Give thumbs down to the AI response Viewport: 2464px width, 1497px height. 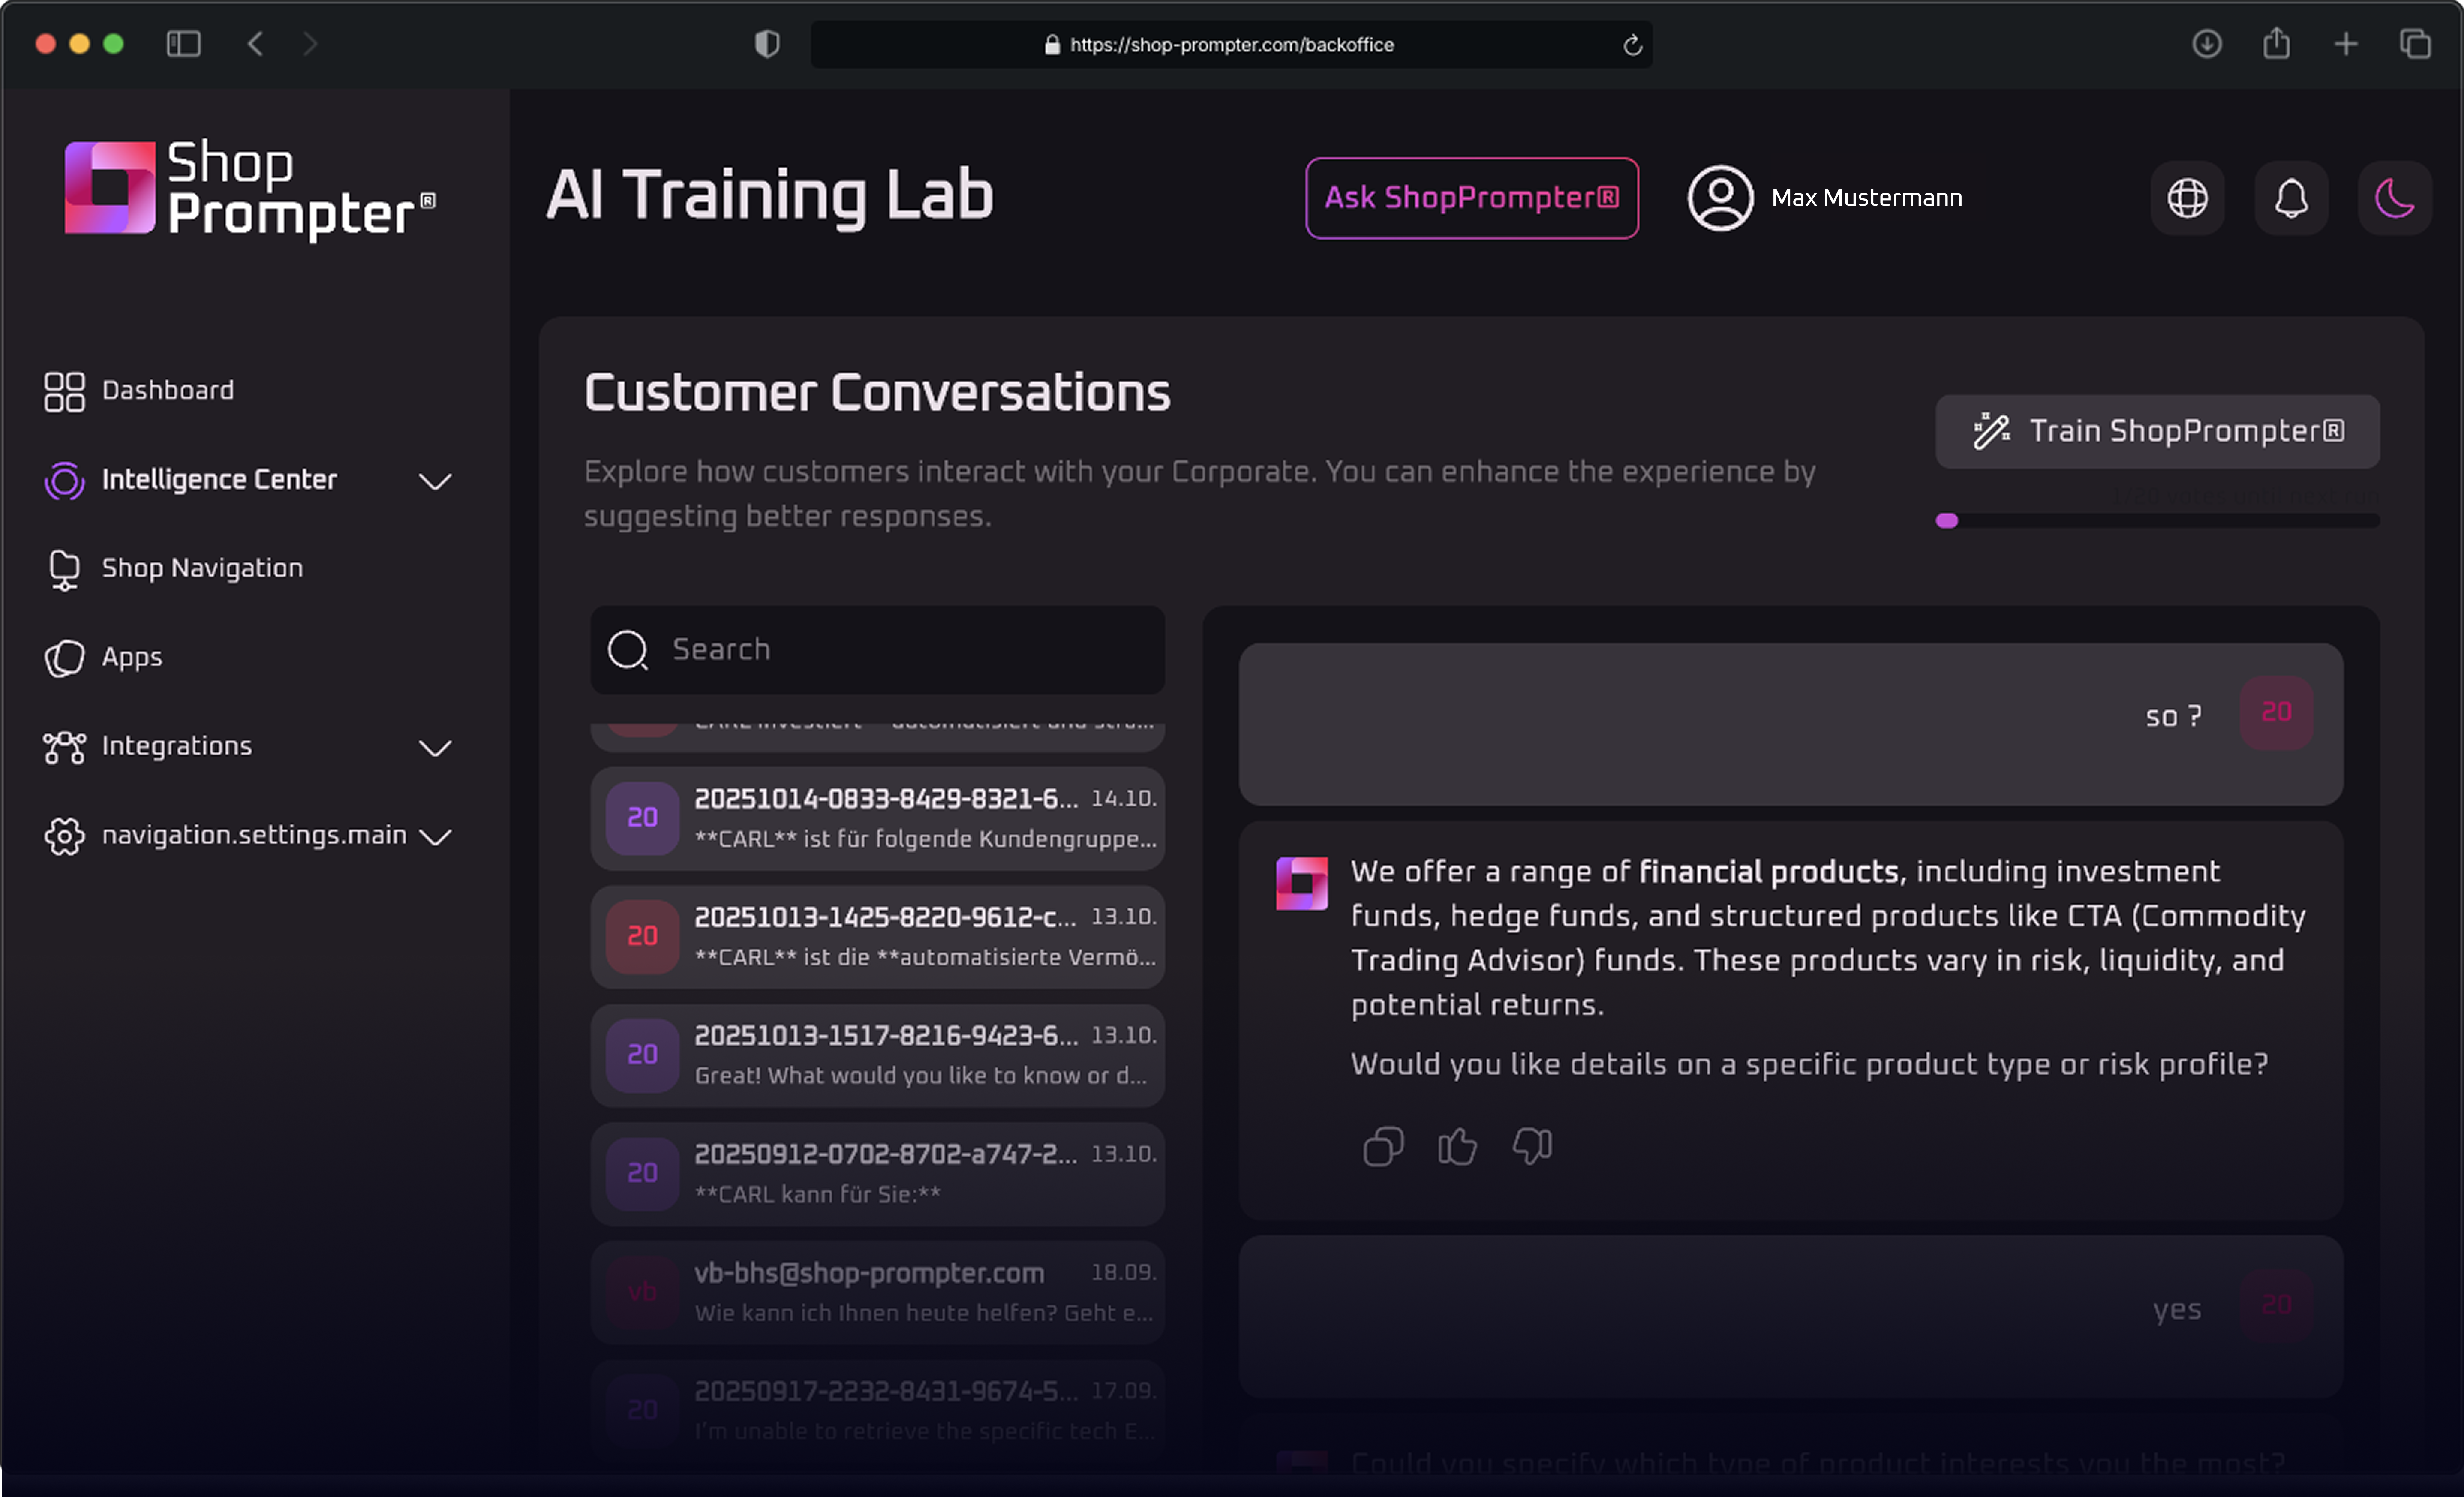pyautogui.click(x=1532, y=1146)
